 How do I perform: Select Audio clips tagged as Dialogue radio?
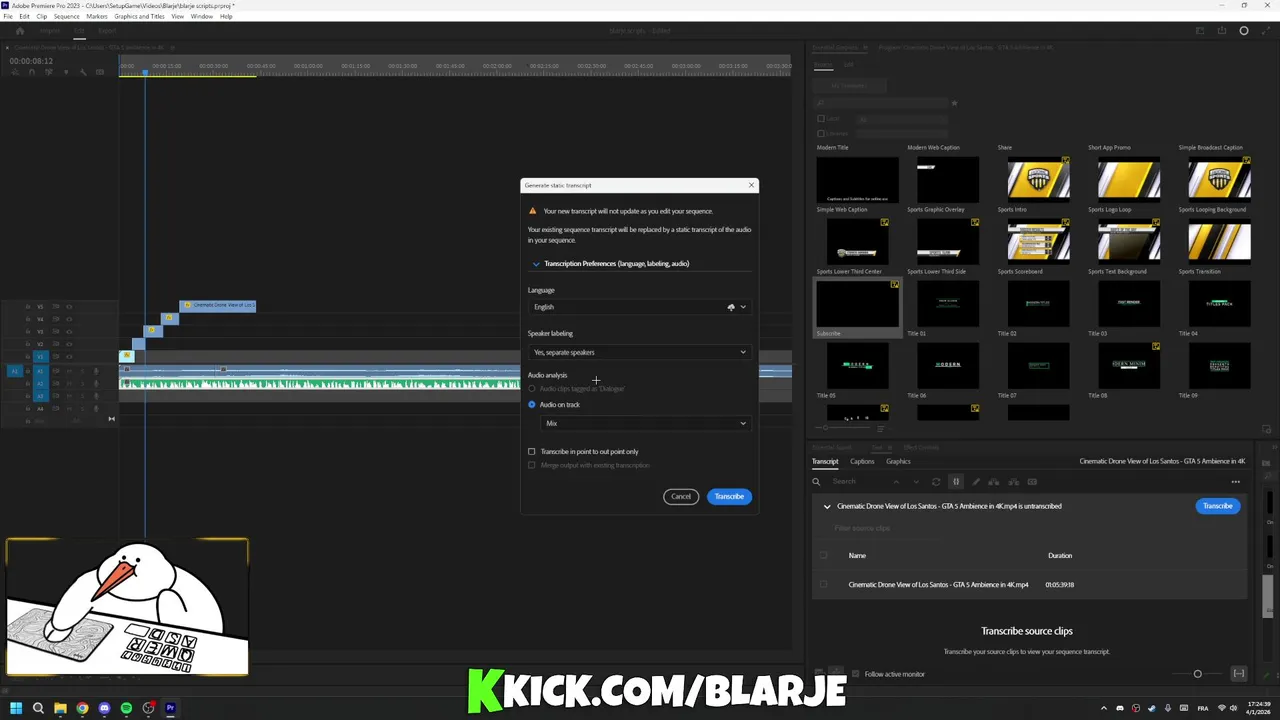[532, 388]
